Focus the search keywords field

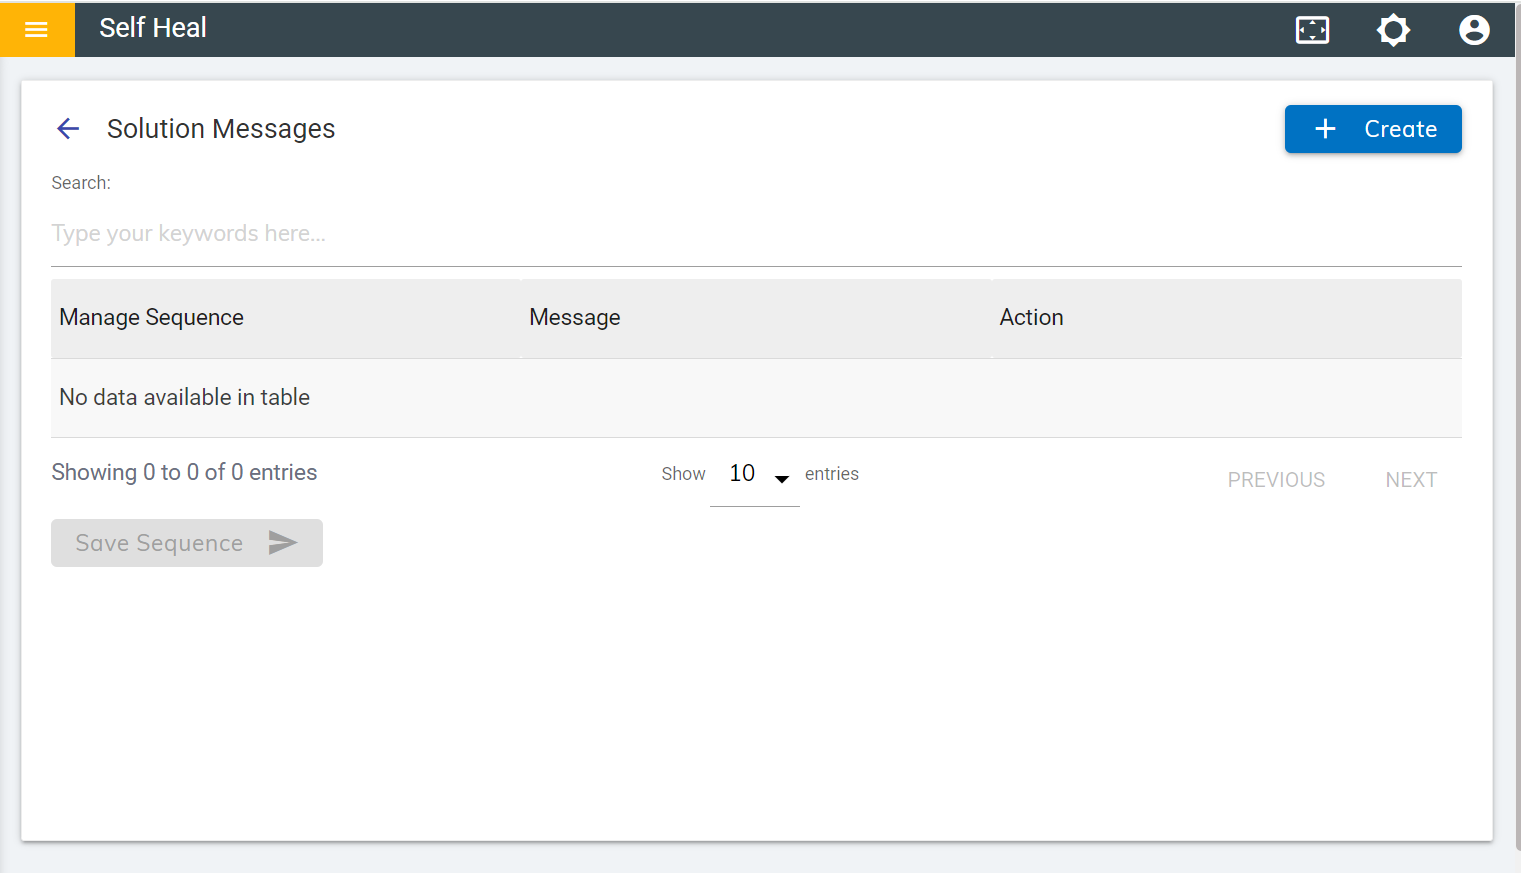point(755,234)
